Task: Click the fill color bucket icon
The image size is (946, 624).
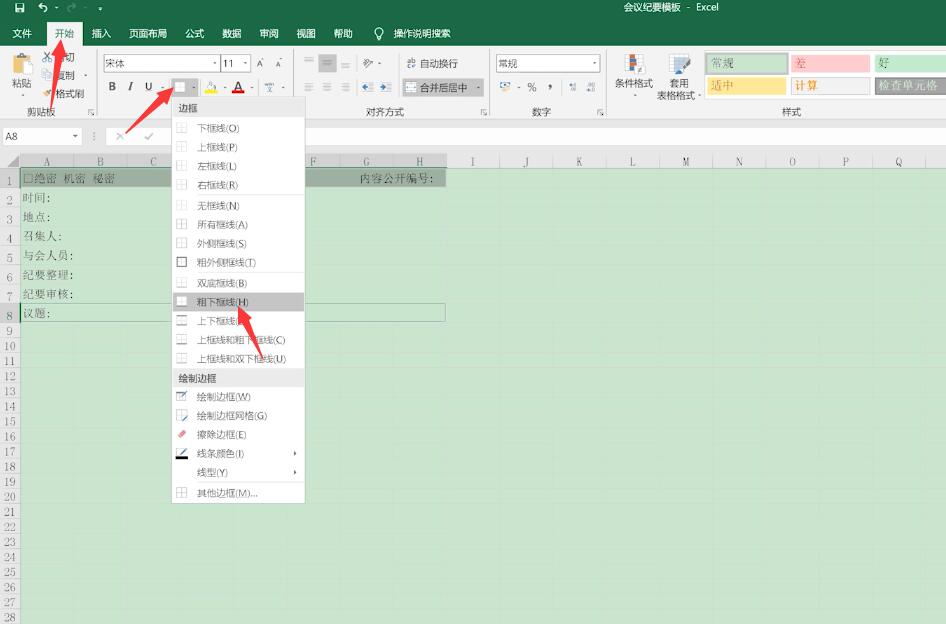Action: pyautogui.click(x=211, y=88)
